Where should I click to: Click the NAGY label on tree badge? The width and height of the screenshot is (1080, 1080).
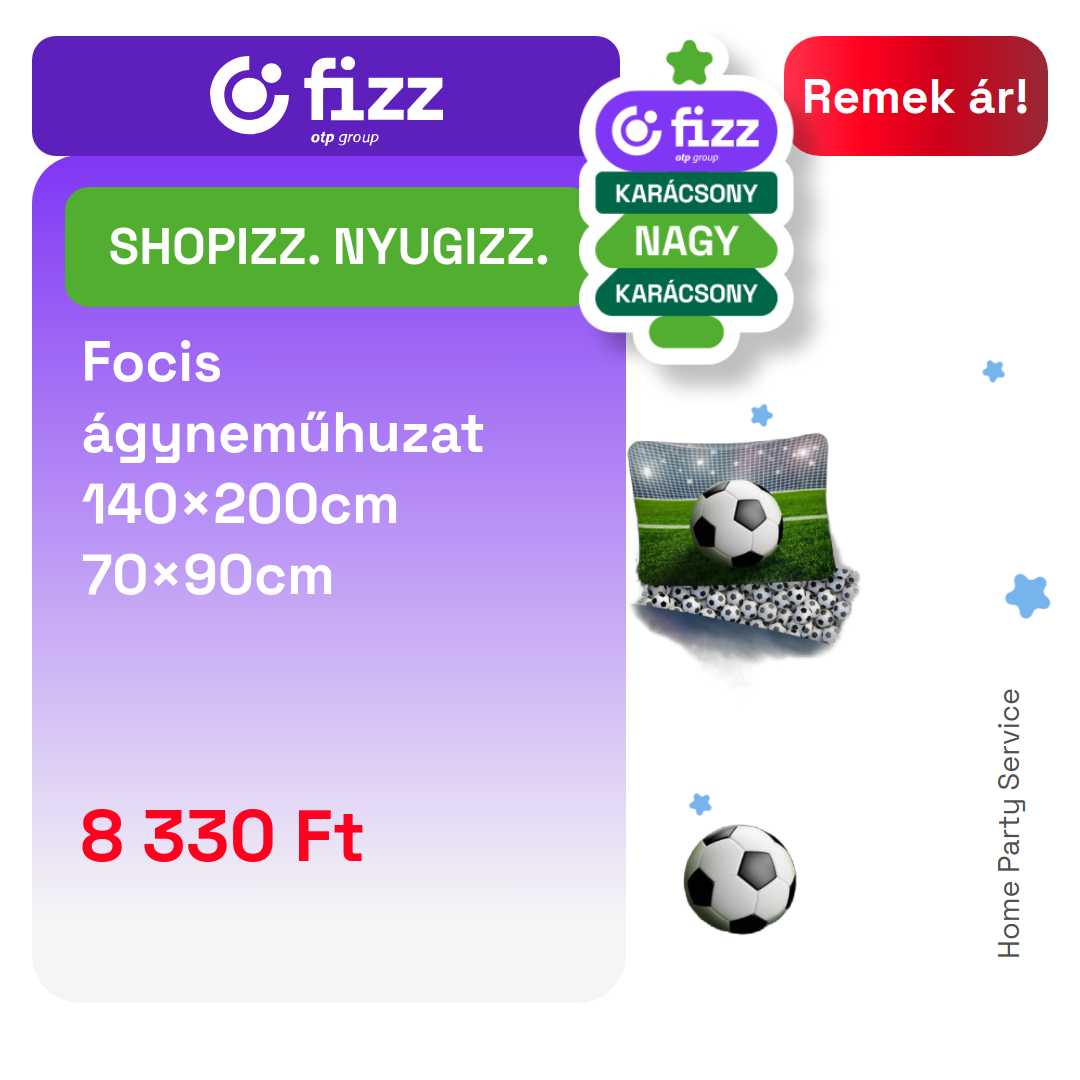click(x=686, y=241)
